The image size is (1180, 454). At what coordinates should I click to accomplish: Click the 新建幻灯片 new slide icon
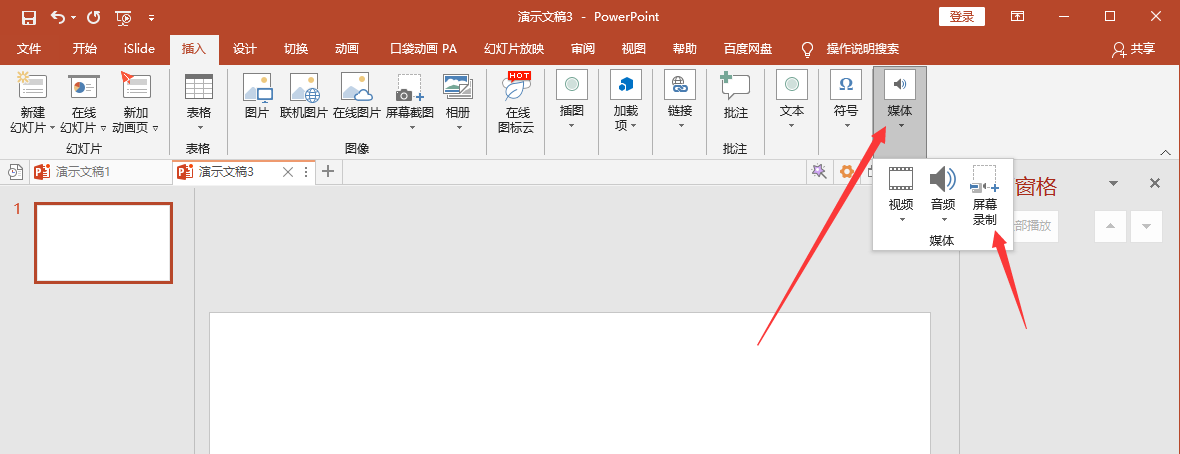click(32, 87)
